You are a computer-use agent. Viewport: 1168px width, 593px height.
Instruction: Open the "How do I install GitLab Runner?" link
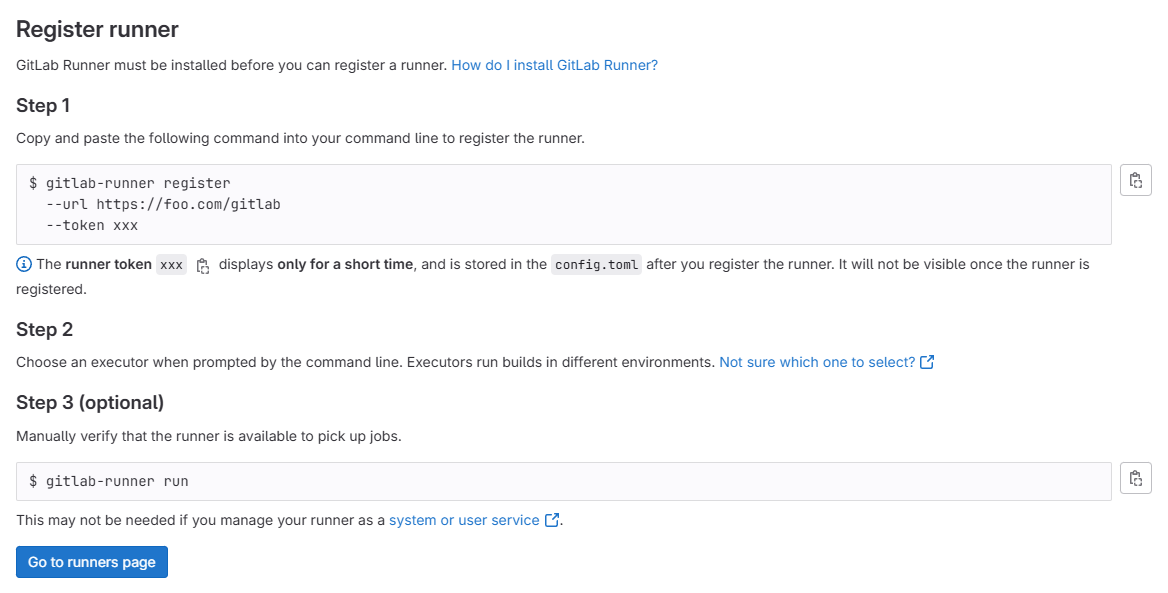[554, 64]
